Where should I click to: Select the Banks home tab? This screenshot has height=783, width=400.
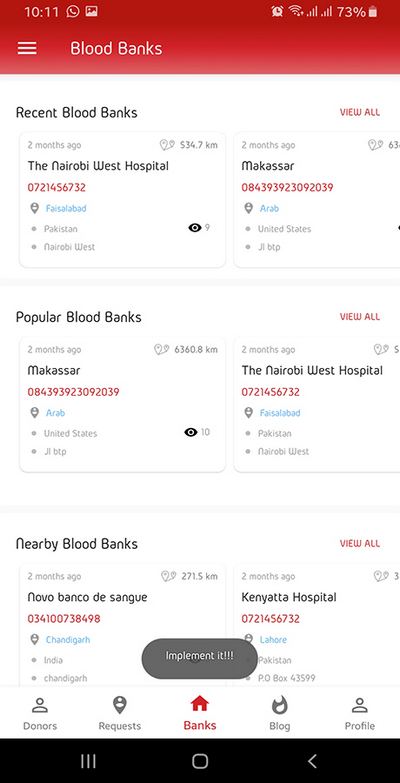(200, 713)
